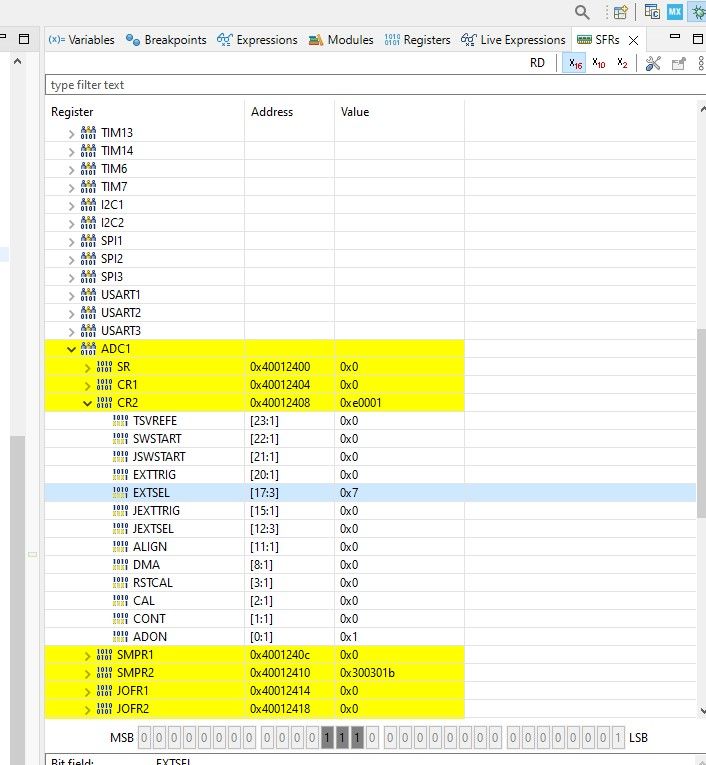Viewport: 706px width, 765px height.
Task: Minimize the SFRs view panel
Action: coord(675,36)
